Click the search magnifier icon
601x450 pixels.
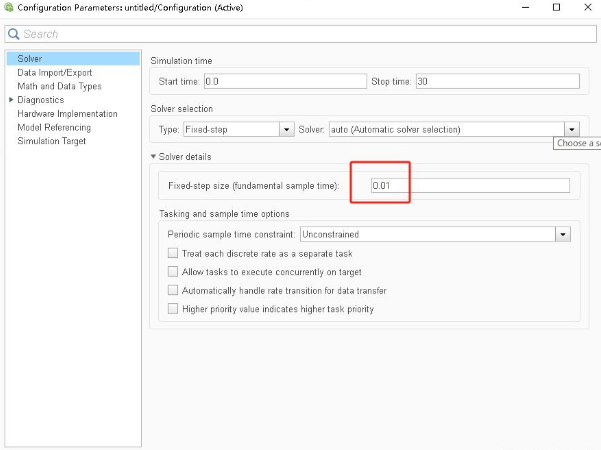14,34
